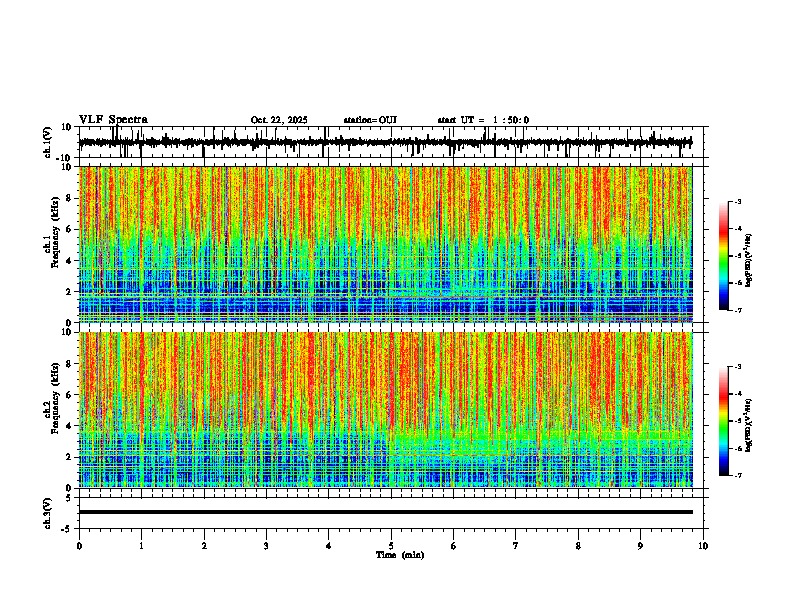Click the time axis tick label "1"
Image resolution: width=792 pixels, height=612 pixels.
pos(141,546)
